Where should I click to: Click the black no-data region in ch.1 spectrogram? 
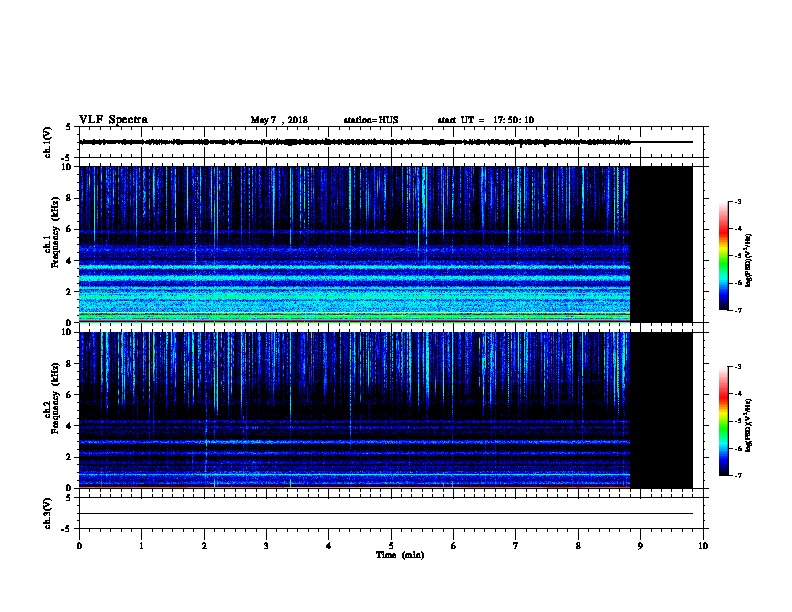(x=661, y=244)
